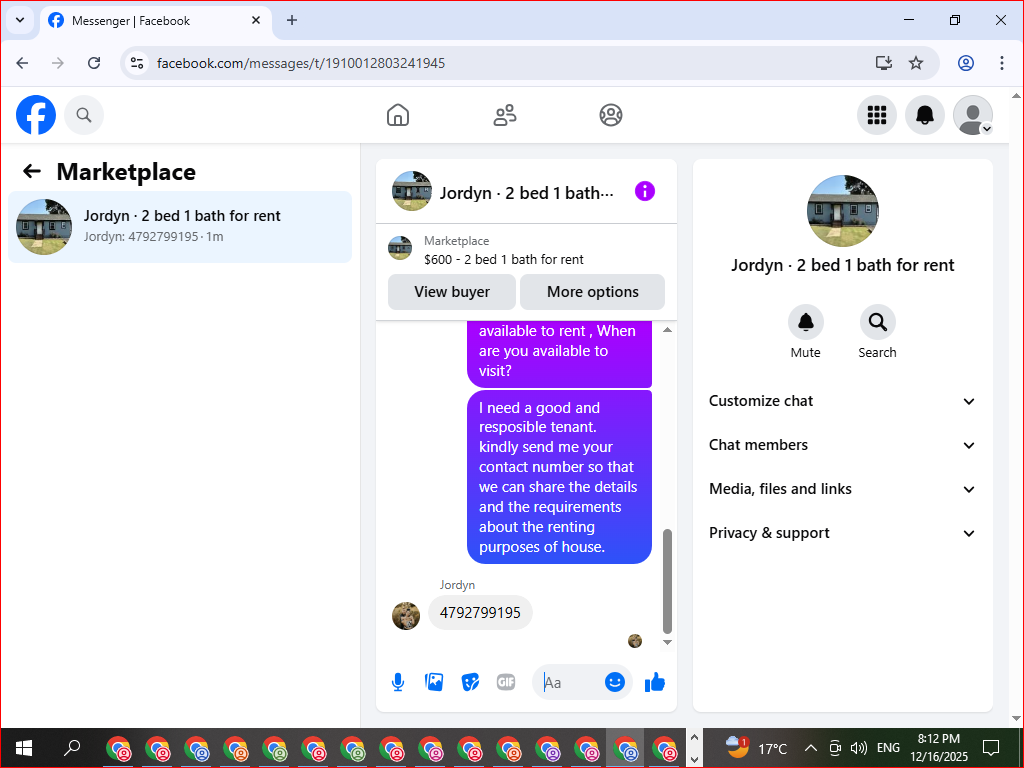The height and width of the screenshot is (768, 1024).
Task: Click the chat scrollbar thumb
Action: (x=667, y=581)
